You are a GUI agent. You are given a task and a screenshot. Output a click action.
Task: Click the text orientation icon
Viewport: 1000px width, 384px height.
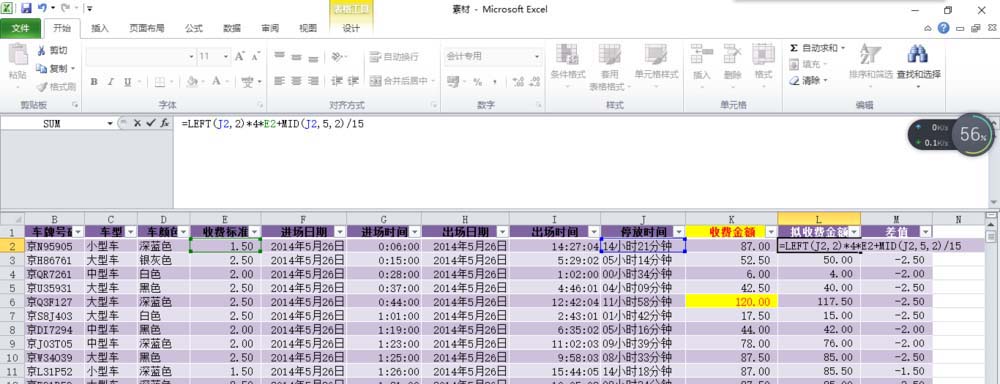pos(337,57)
